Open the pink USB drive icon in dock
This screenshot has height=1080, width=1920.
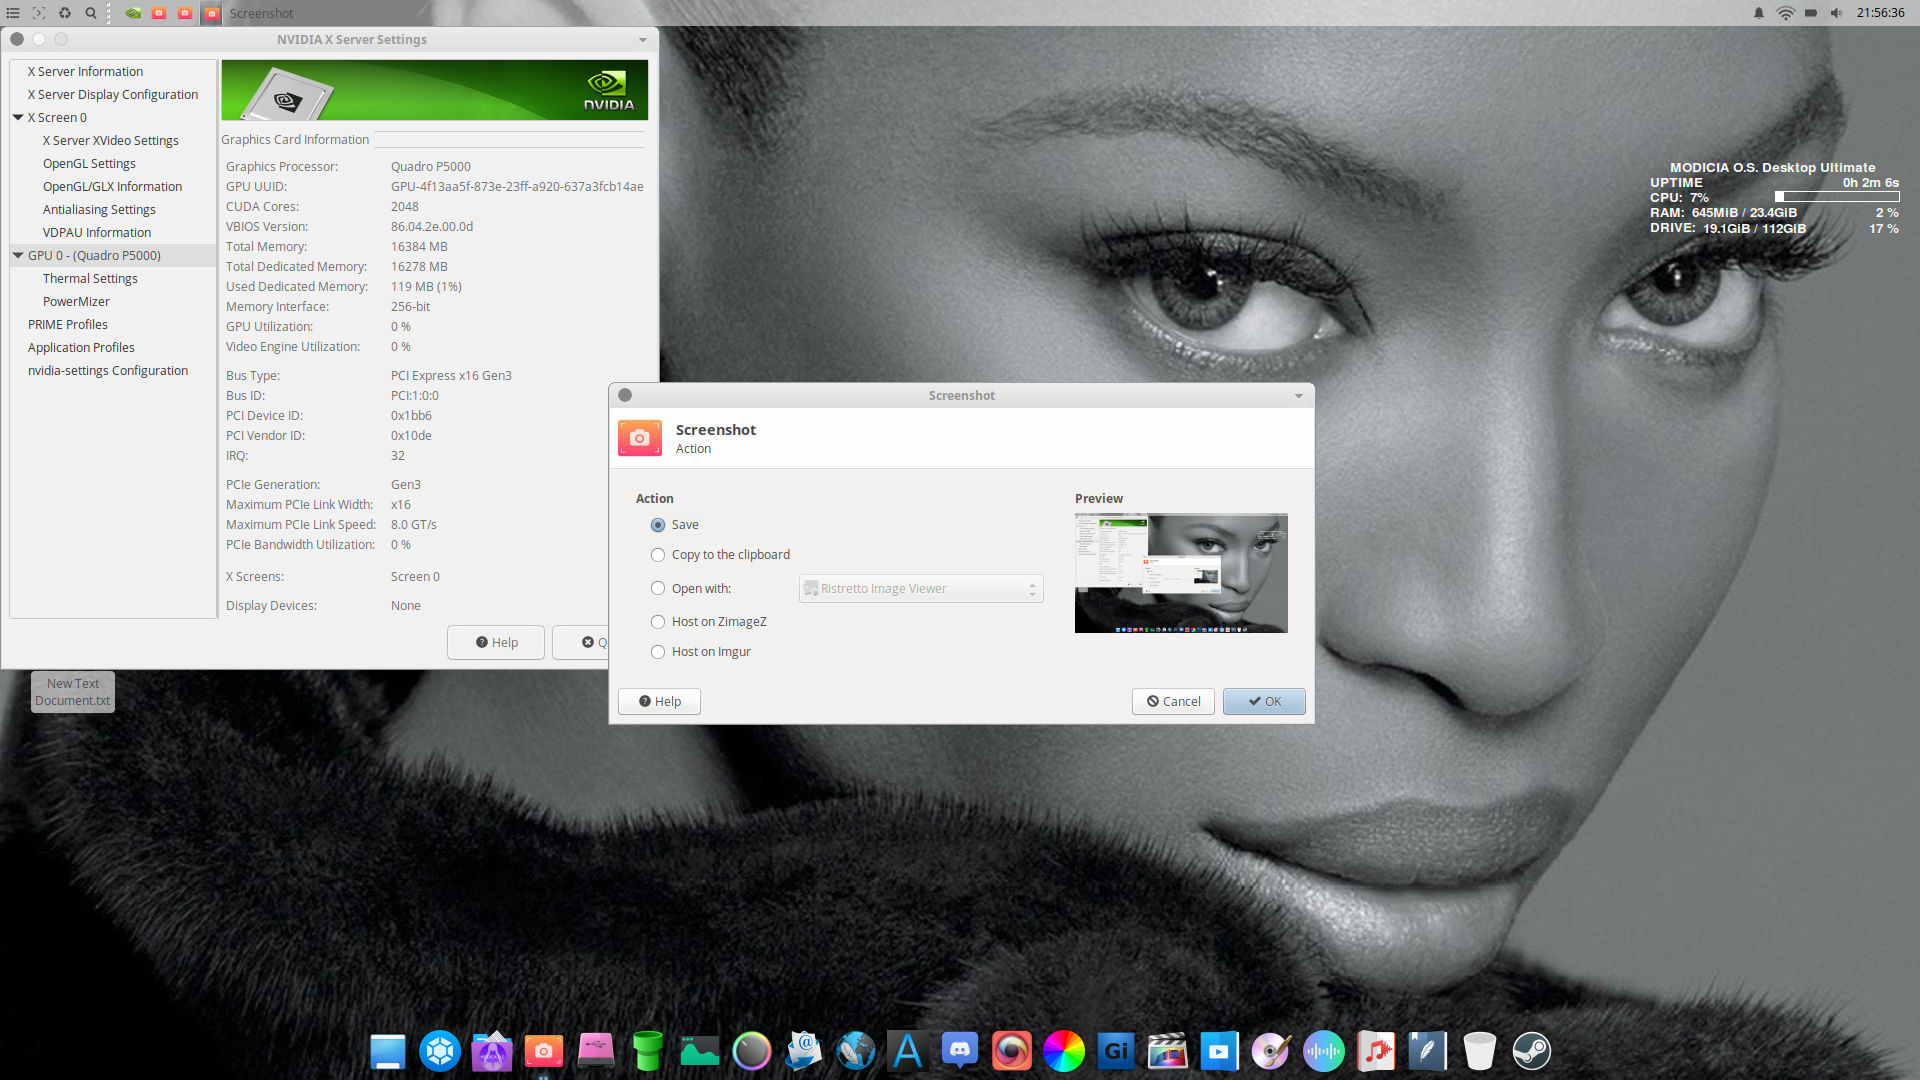pyautogui.click(x=596, y=1051)
